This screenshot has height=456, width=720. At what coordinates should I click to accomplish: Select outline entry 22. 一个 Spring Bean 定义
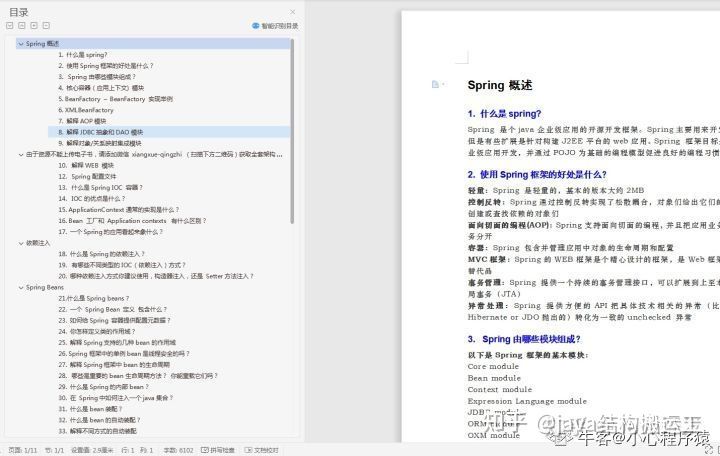click(x=112, y=309)
